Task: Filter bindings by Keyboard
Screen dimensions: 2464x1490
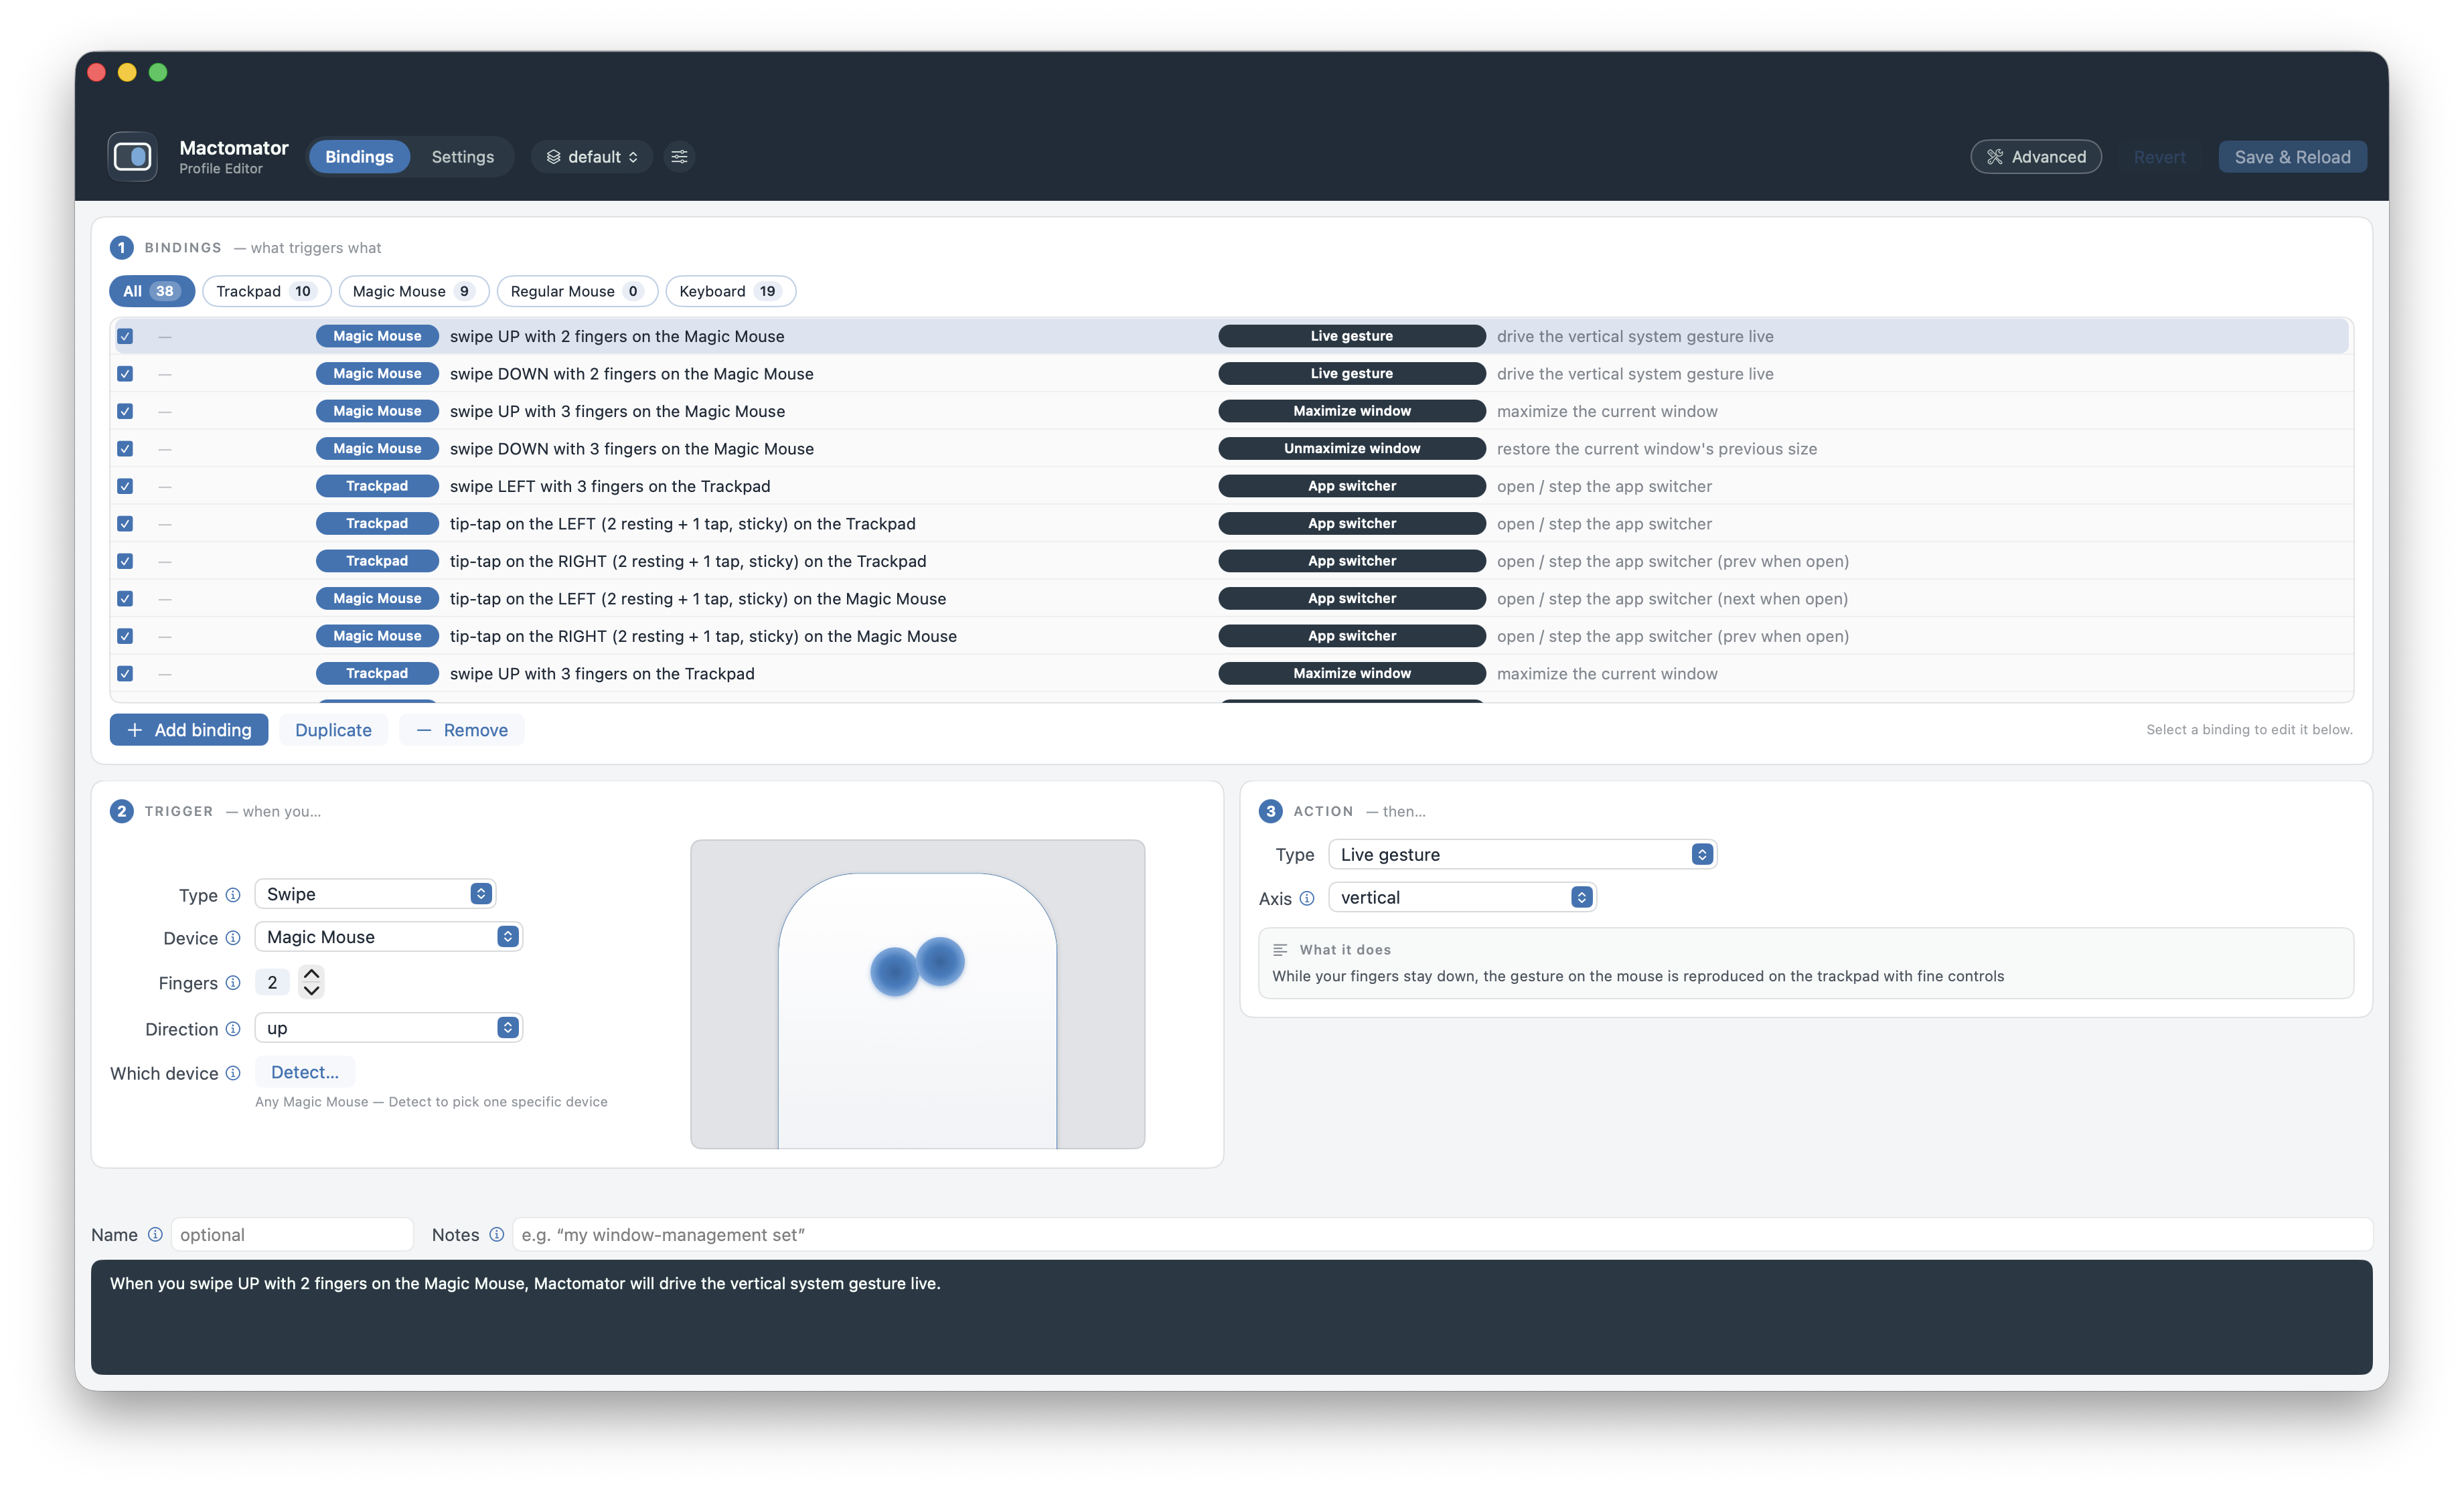Action: click(730, 291)
